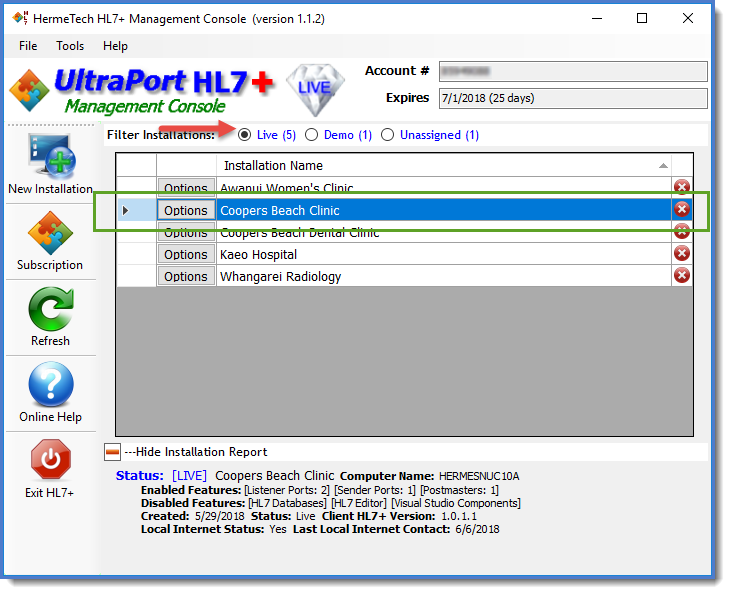
Task: Click Options for Awanui Women's Clinic
Action: pyautogui.click(x=186, y=186)
